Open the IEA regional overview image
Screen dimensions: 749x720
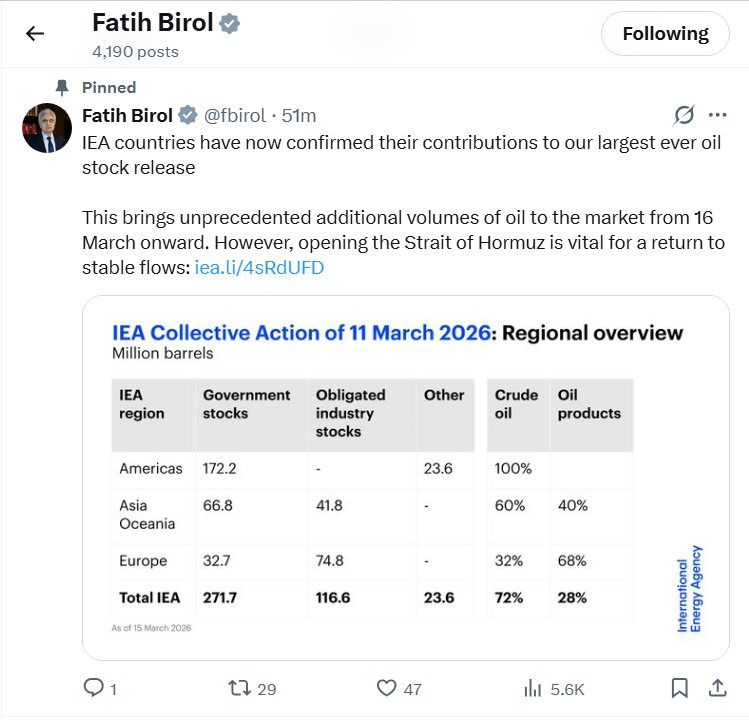click(x=406, y=477)
